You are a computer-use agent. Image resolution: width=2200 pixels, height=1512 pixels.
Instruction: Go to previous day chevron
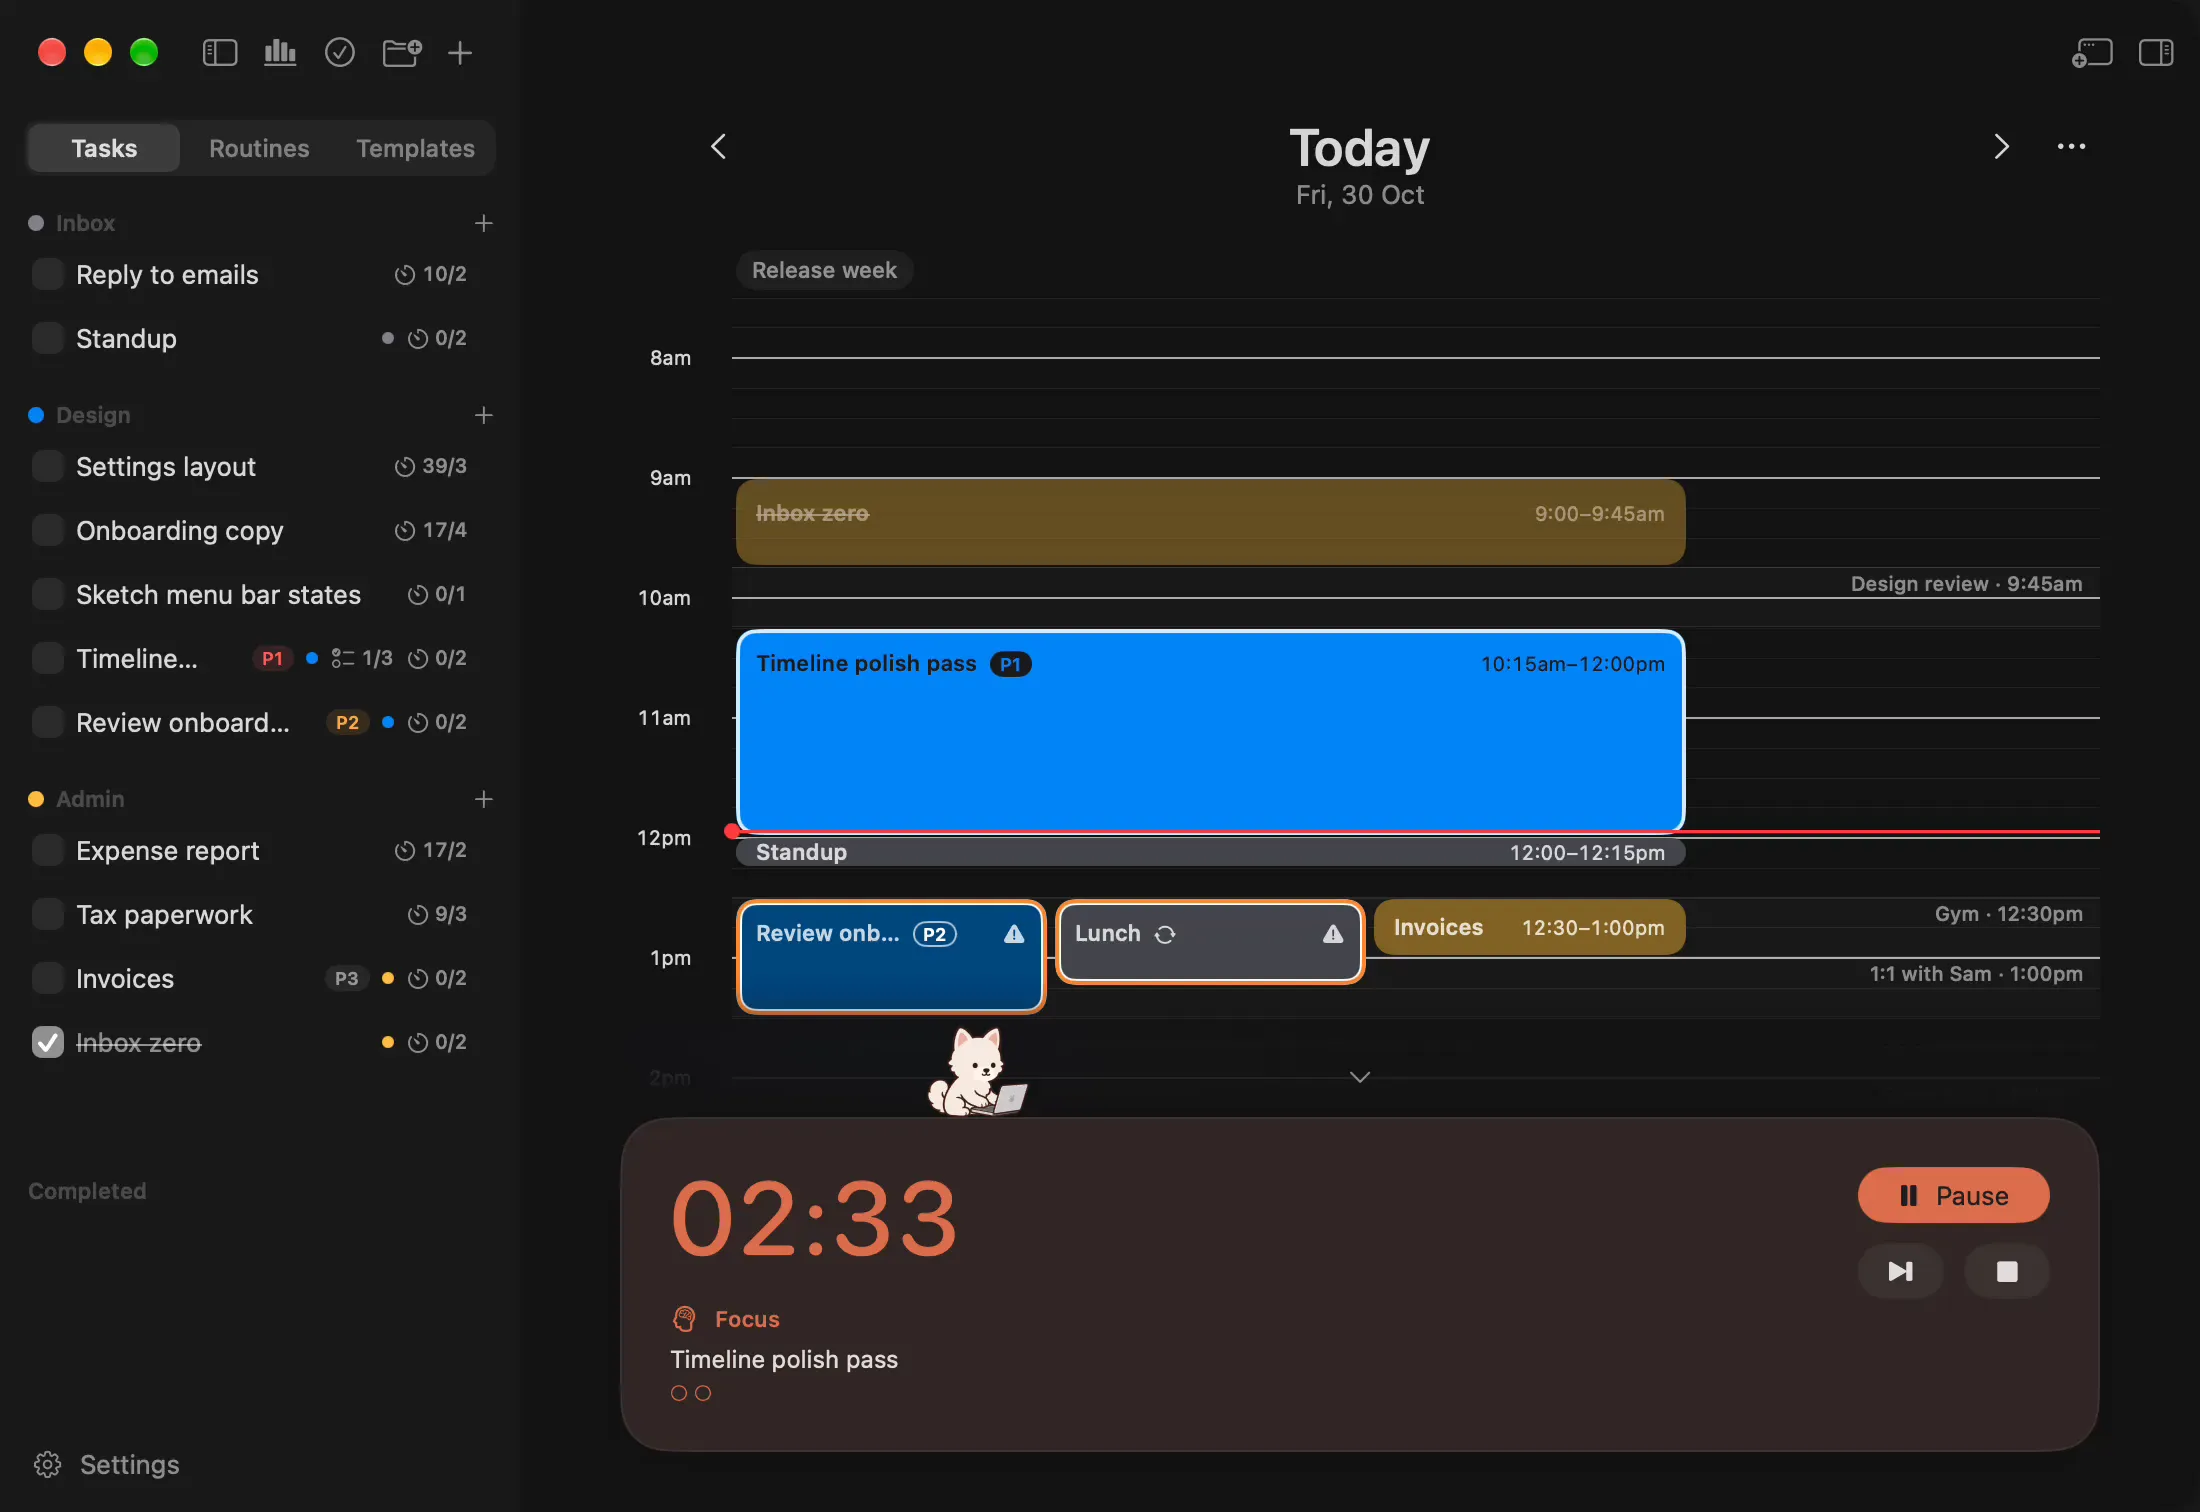click(x=718, y=147)
